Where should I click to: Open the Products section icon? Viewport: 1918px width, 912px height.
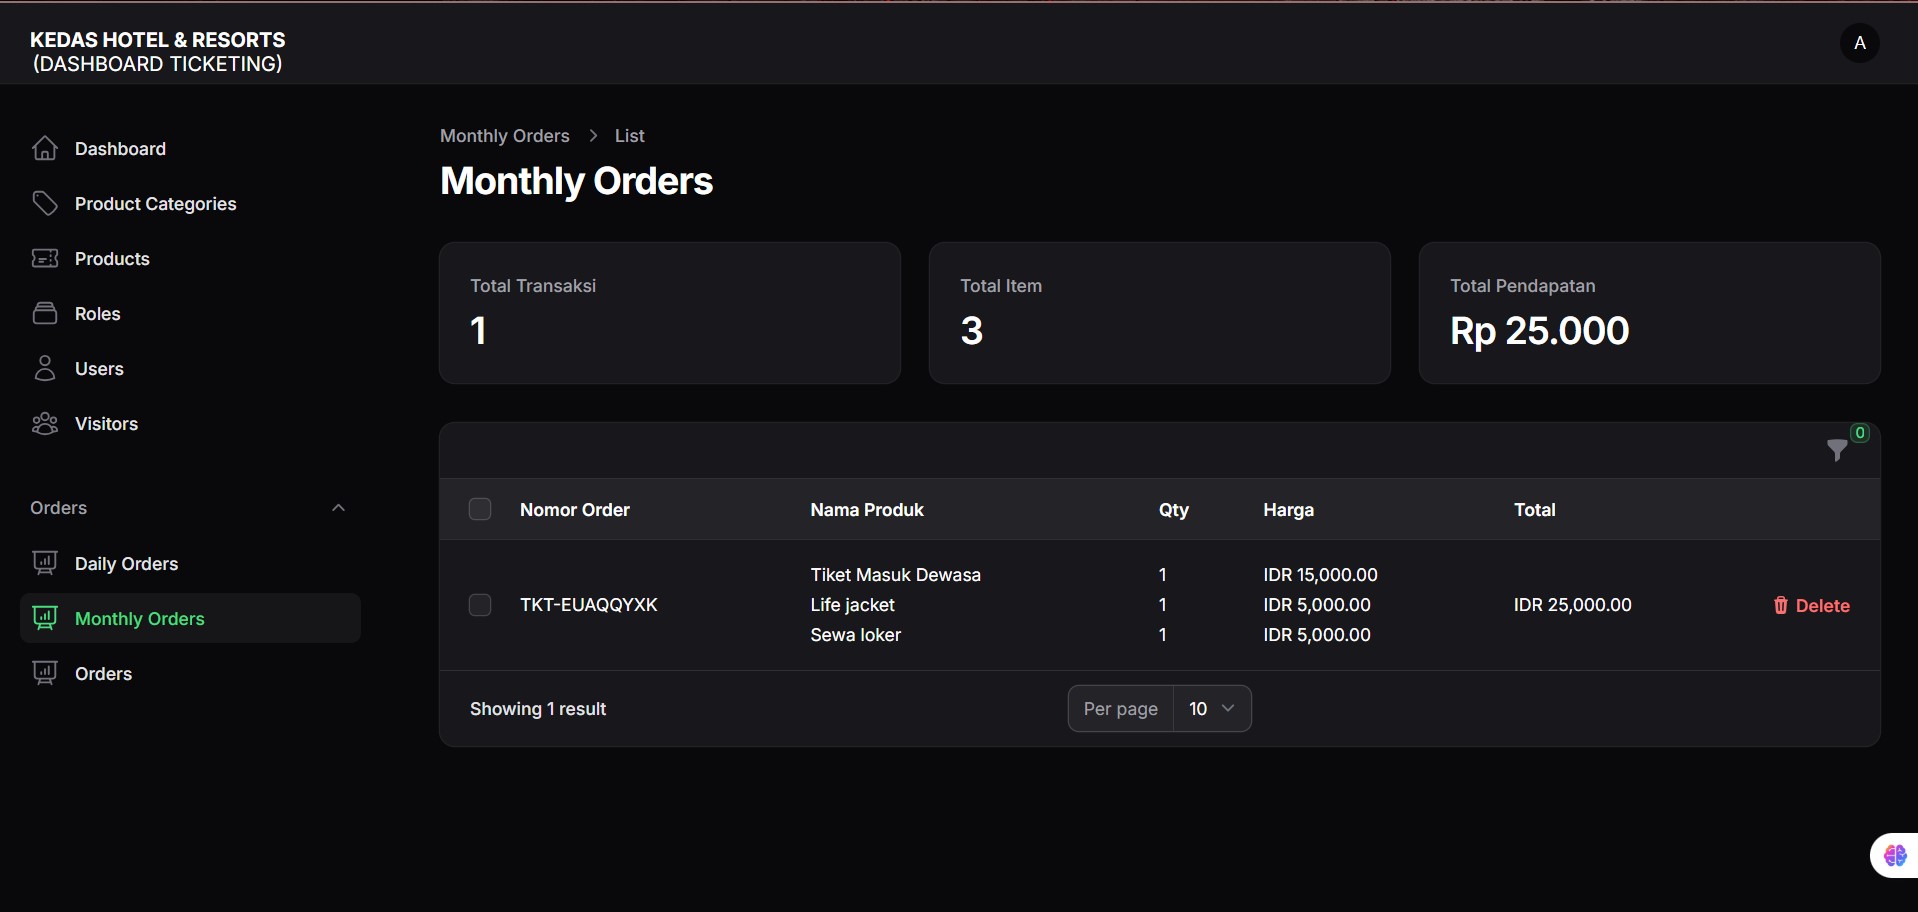point(46,258)
